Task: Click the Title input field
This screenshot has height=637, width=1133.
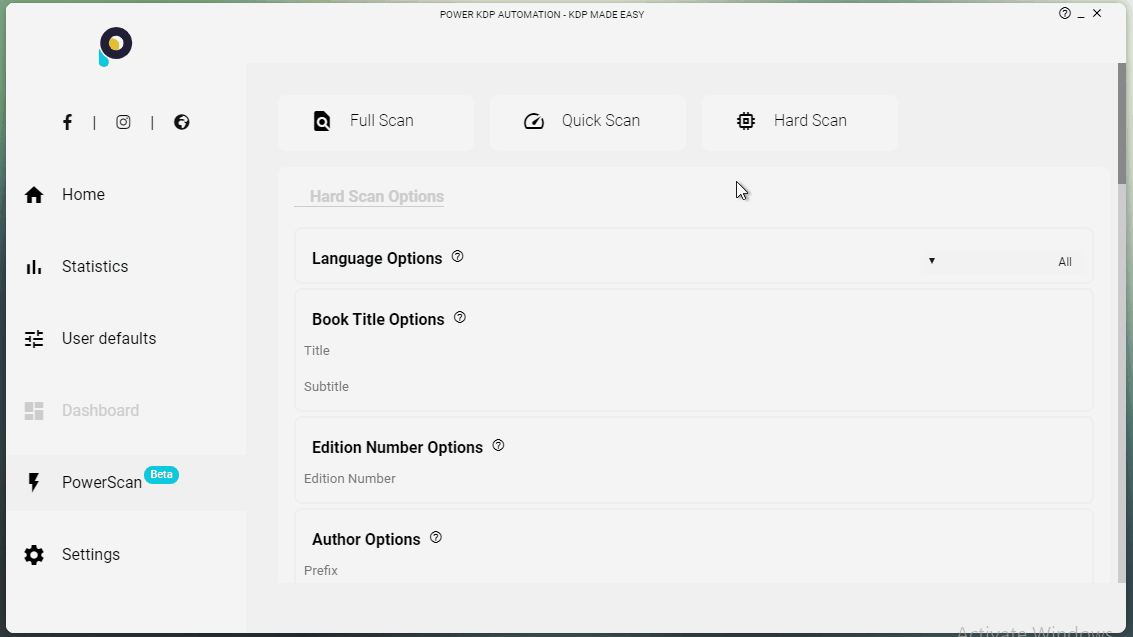Action: coord(694,351)
